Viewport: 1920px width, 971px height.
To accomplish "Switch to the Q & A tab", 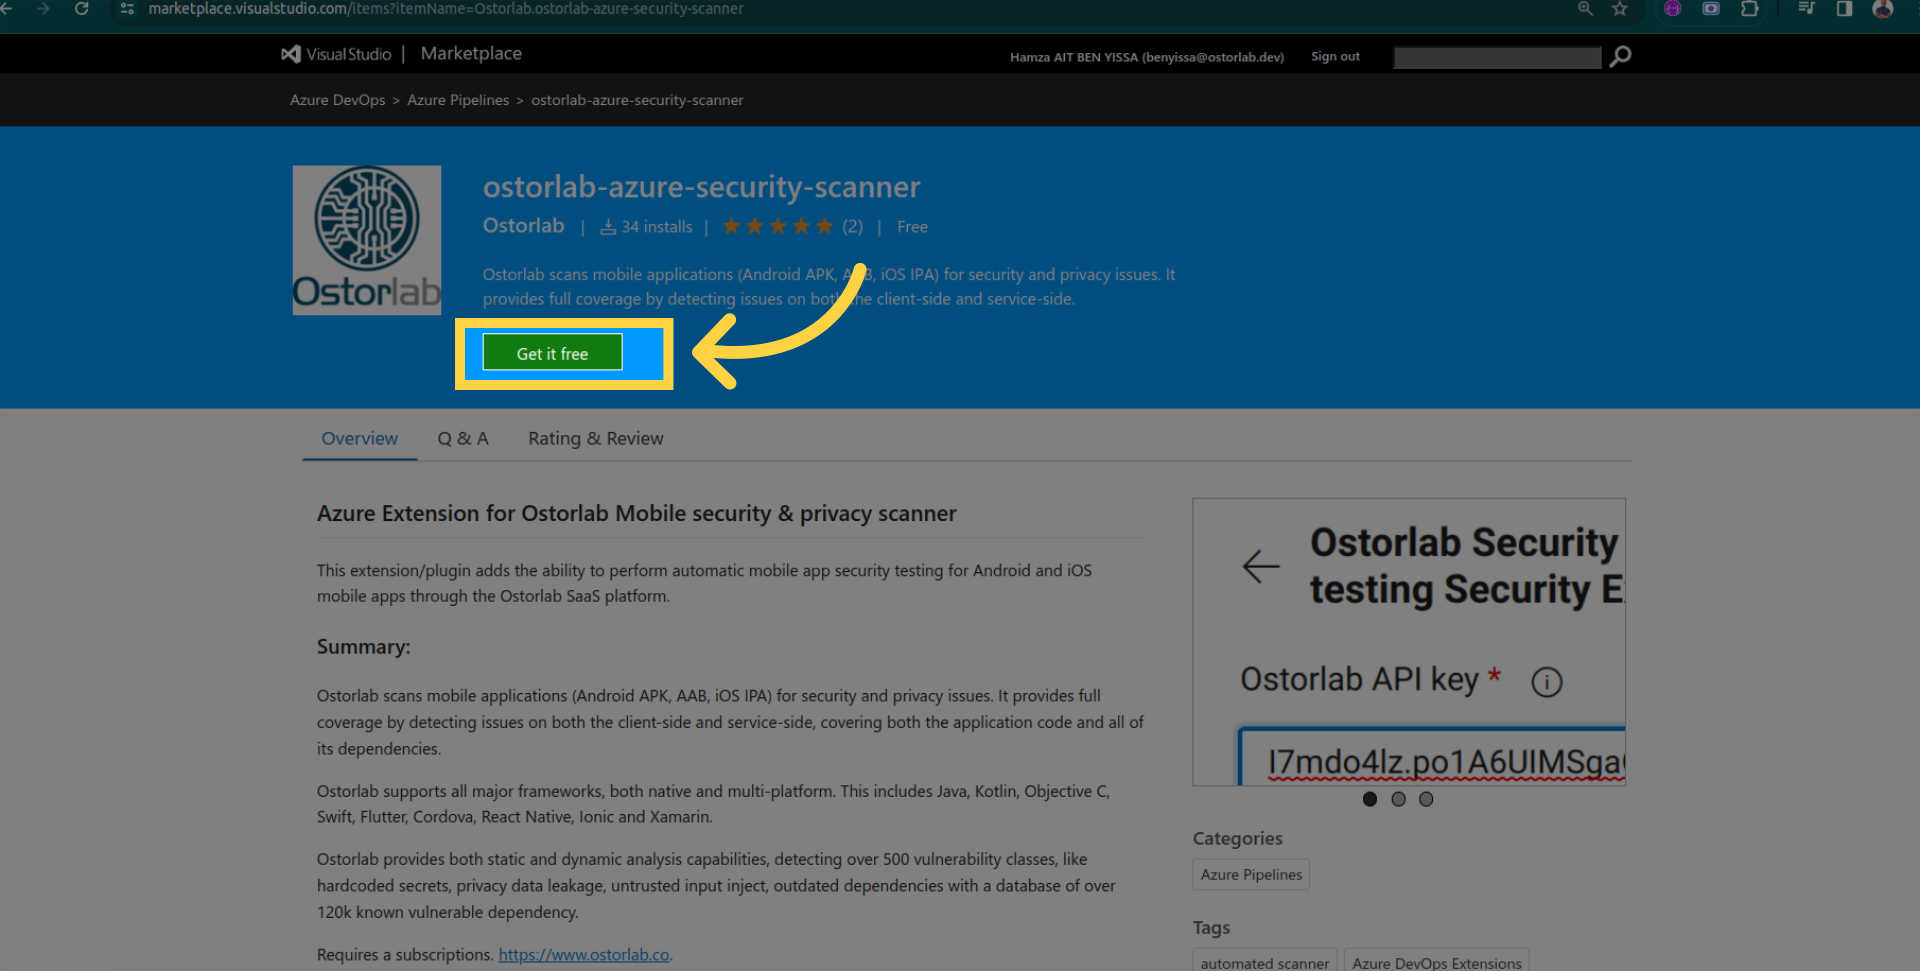I will pyautogui.click(x=463, y=438).
